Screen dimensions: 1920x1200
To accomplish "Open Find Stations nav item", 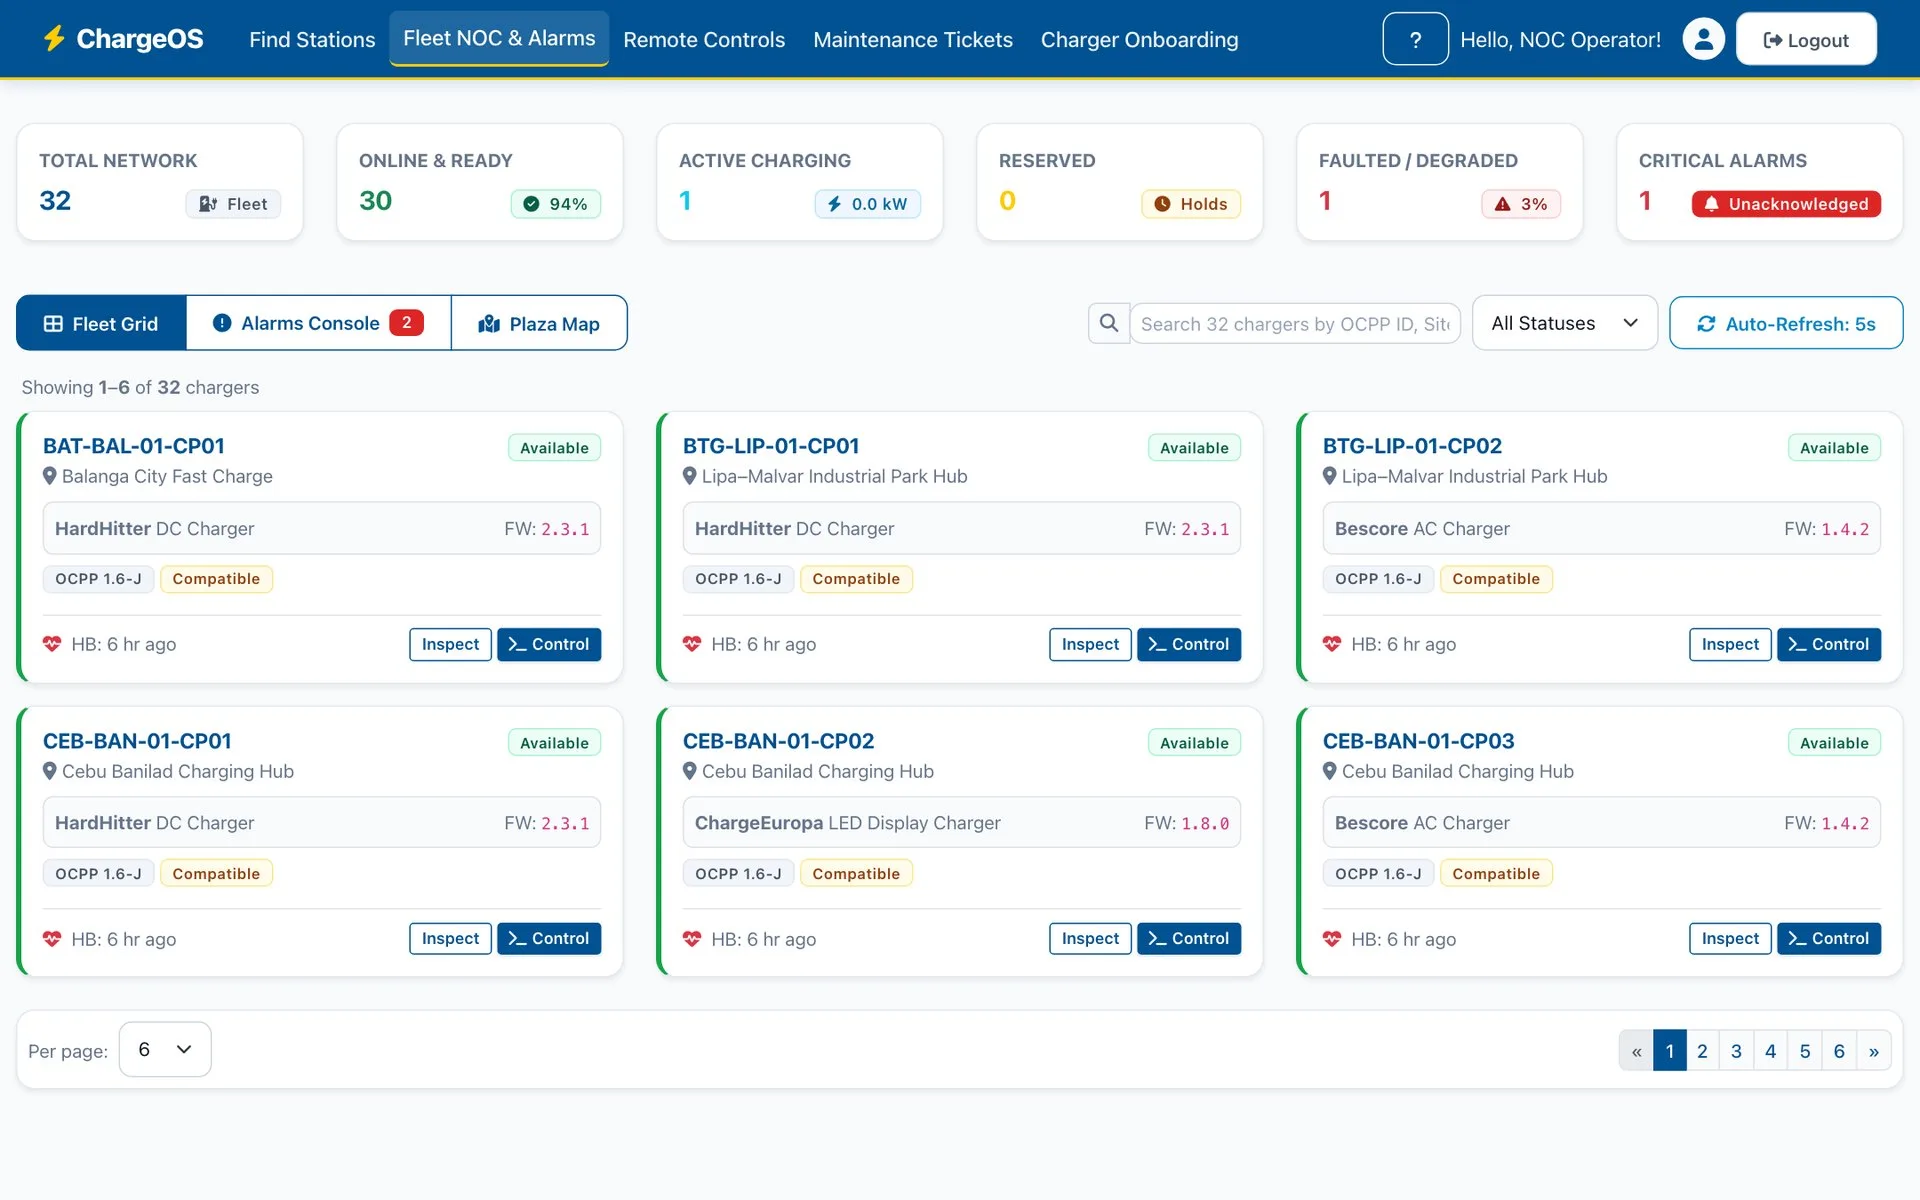I will click(312, 39).
